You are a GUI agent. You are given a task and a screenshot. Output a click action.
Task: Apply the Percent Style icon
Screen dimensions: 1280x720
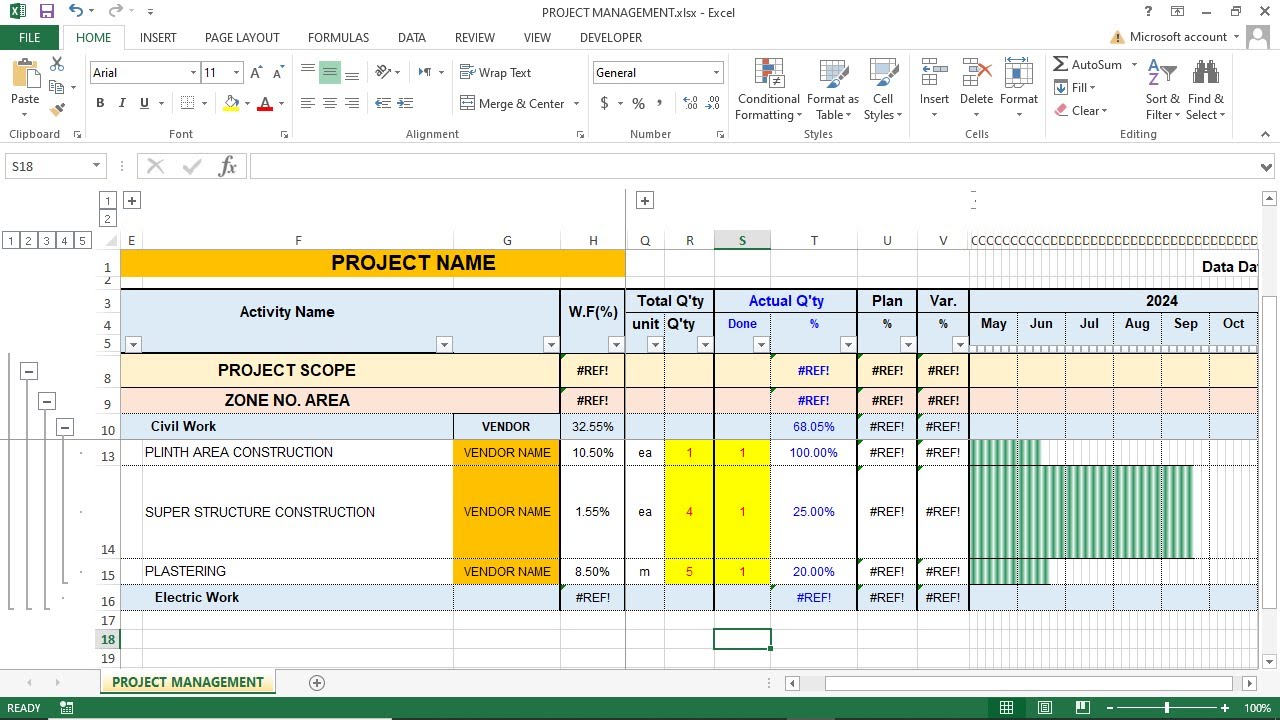638,103
